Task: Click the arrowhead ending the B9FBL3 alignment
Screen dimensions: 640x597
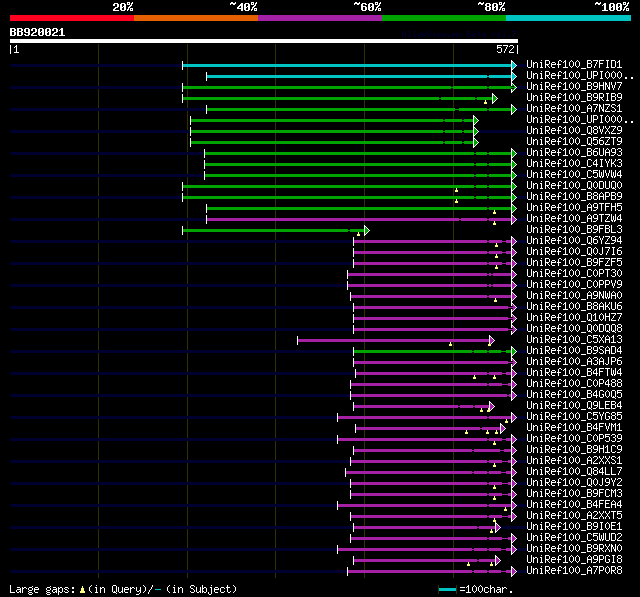Action: pos(367,231)
